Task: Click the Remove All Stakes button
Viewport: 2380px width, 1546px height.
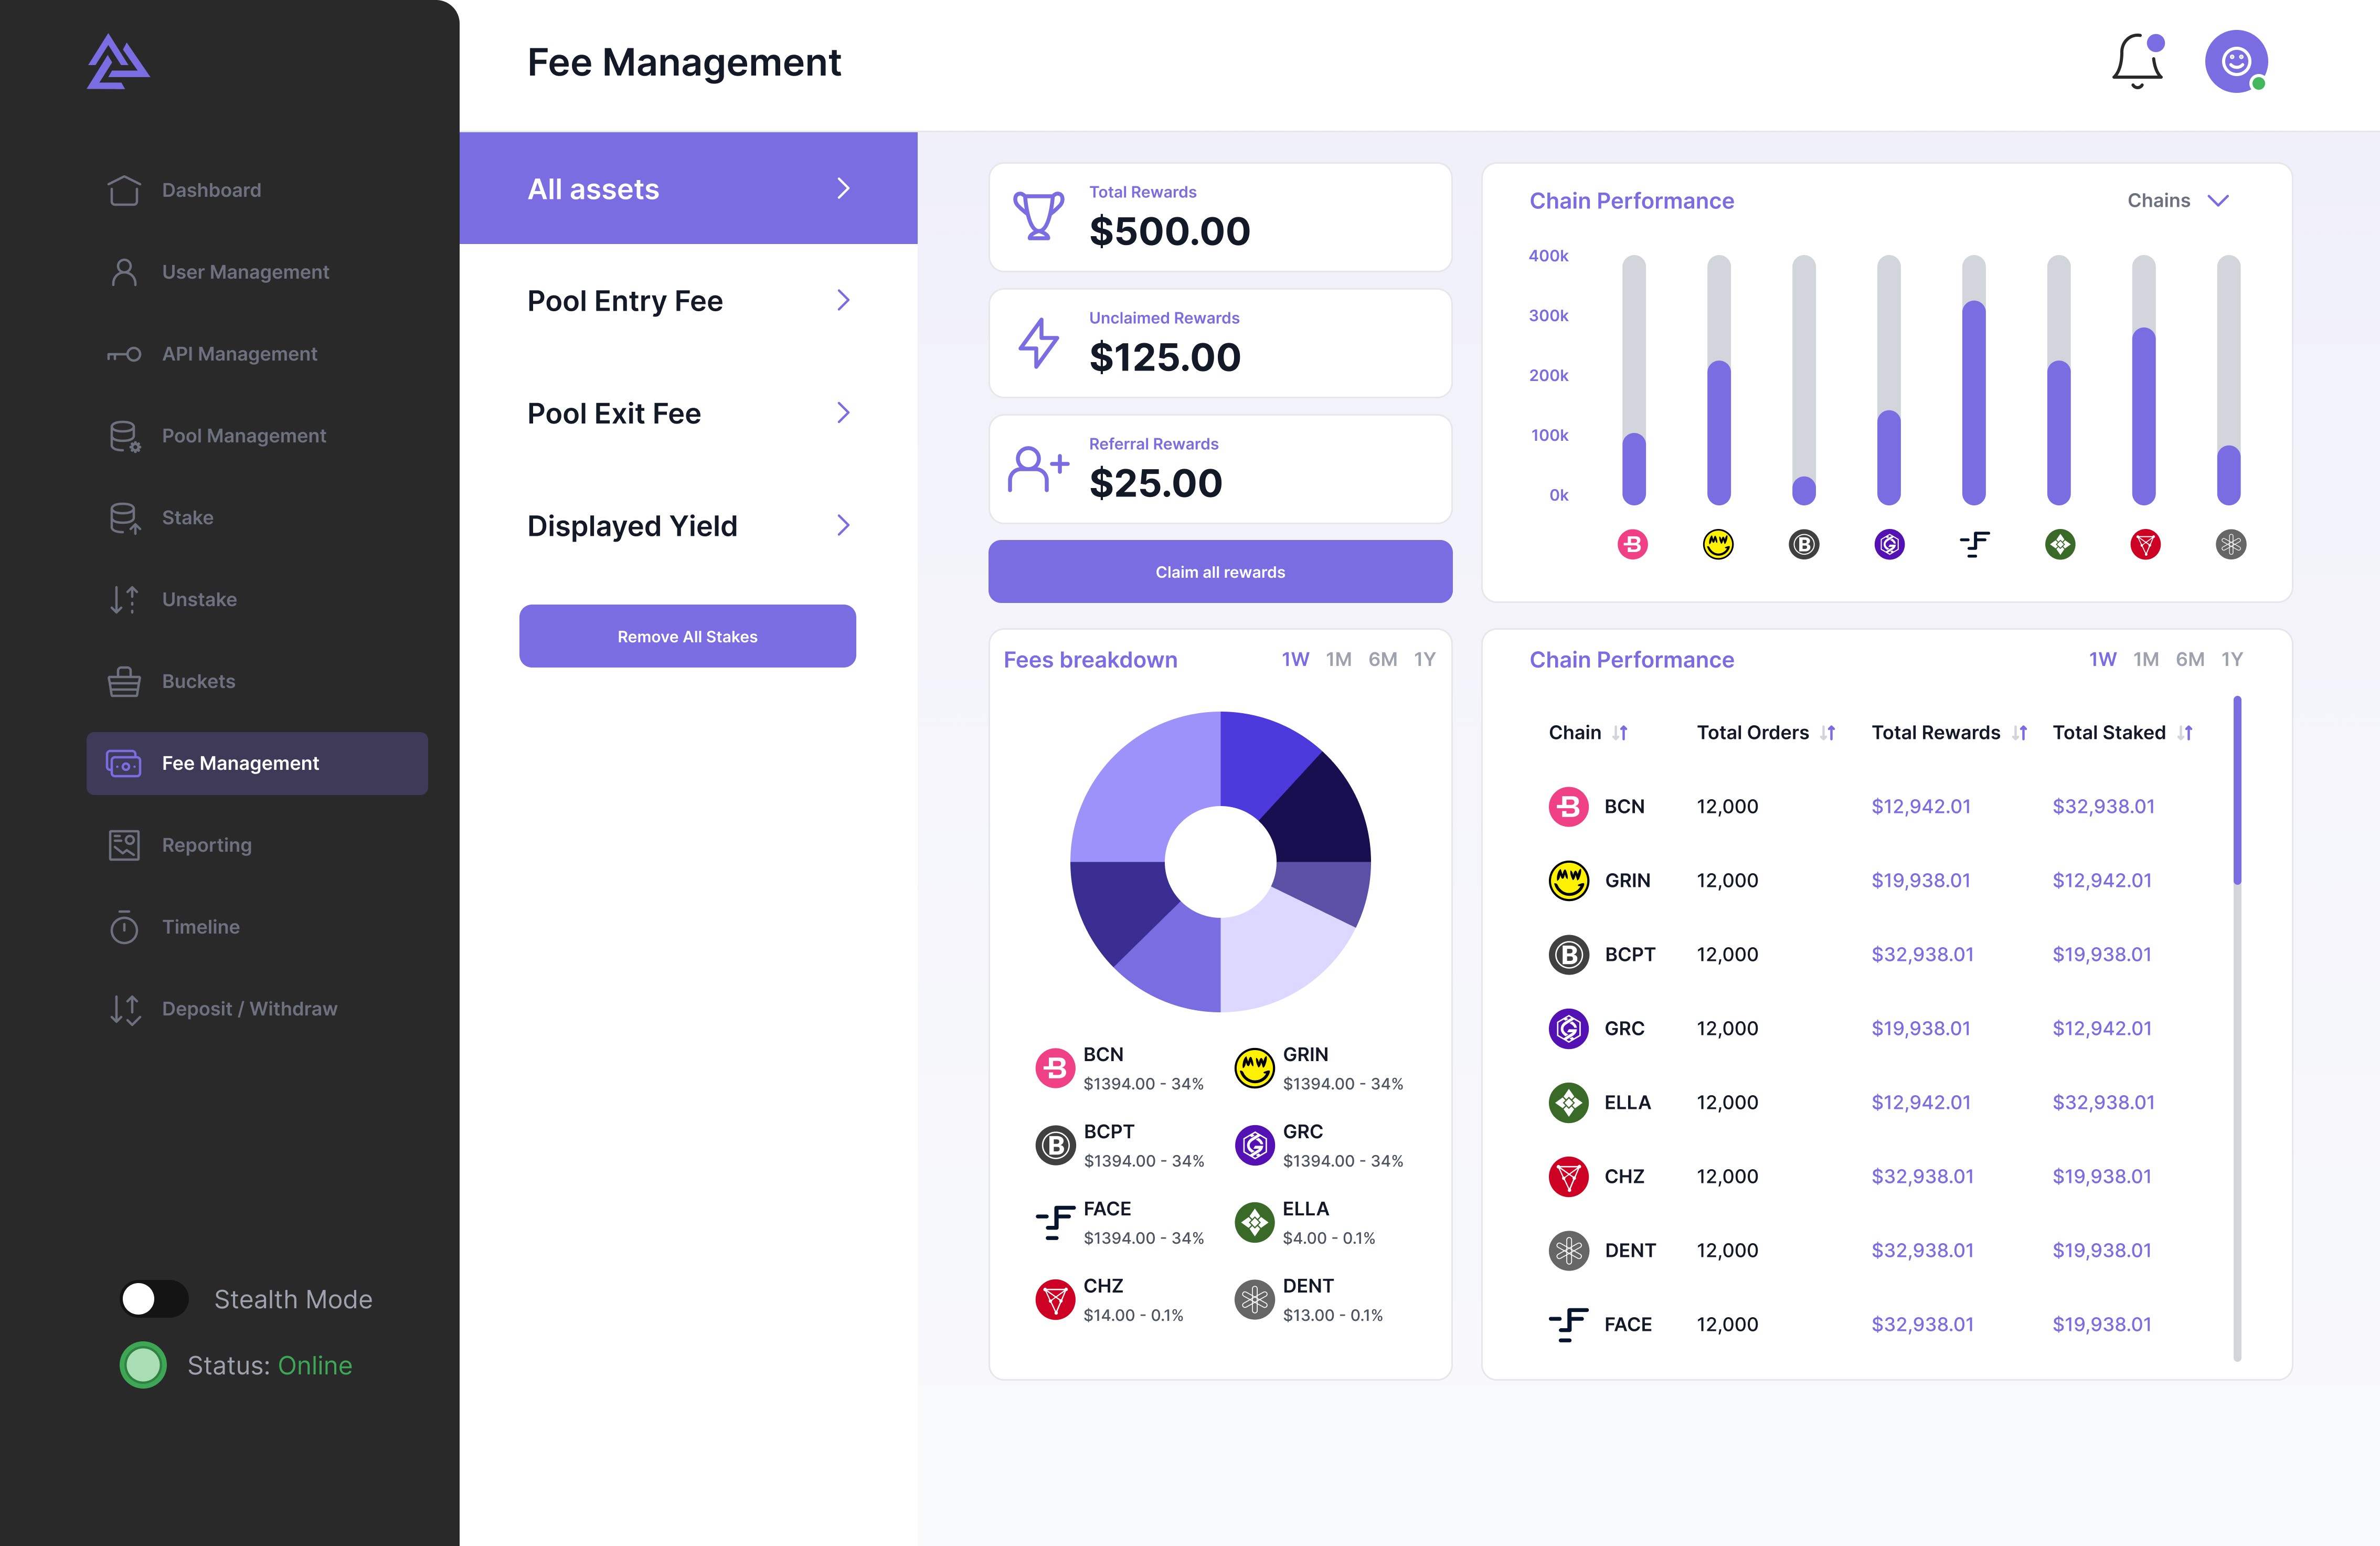Action: (687, 636)
